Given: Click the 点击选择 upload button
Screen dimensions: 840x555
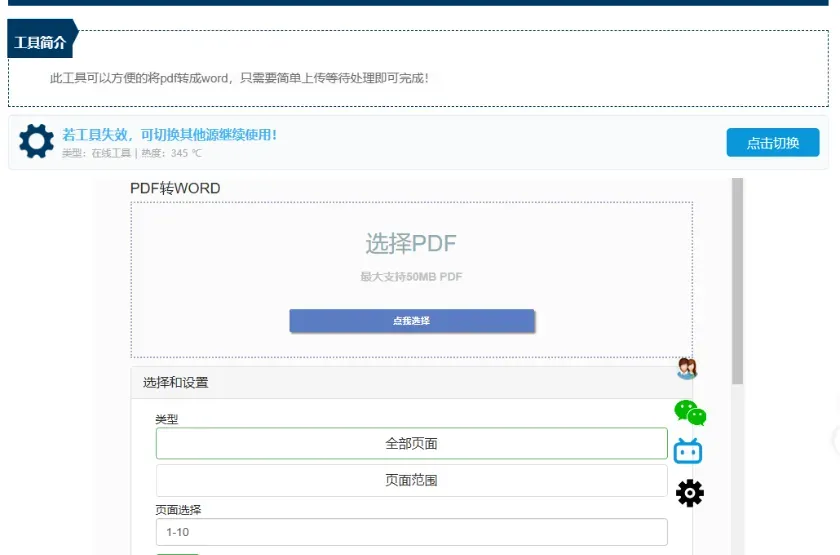Looking at the screenshot, I should [412, 321].
